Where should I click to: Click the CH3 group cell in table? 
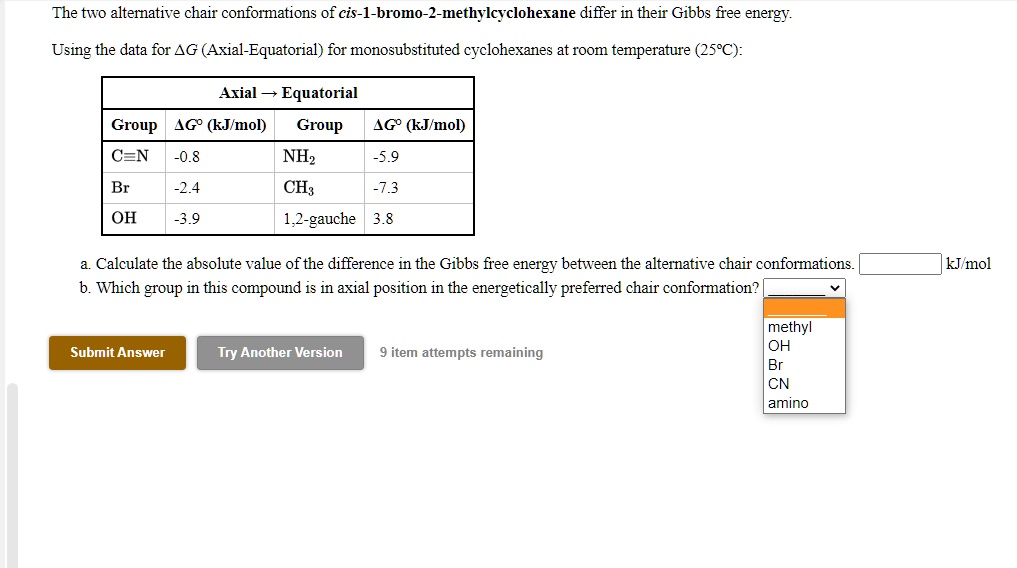pyautogui.click(x=298, y=188)
